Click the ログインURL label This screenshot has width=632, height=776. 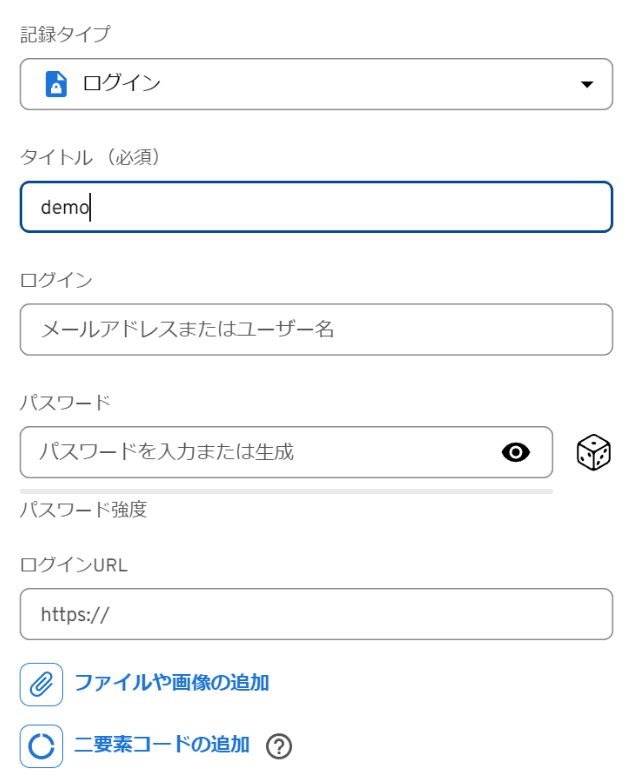(x=74, y=565)
